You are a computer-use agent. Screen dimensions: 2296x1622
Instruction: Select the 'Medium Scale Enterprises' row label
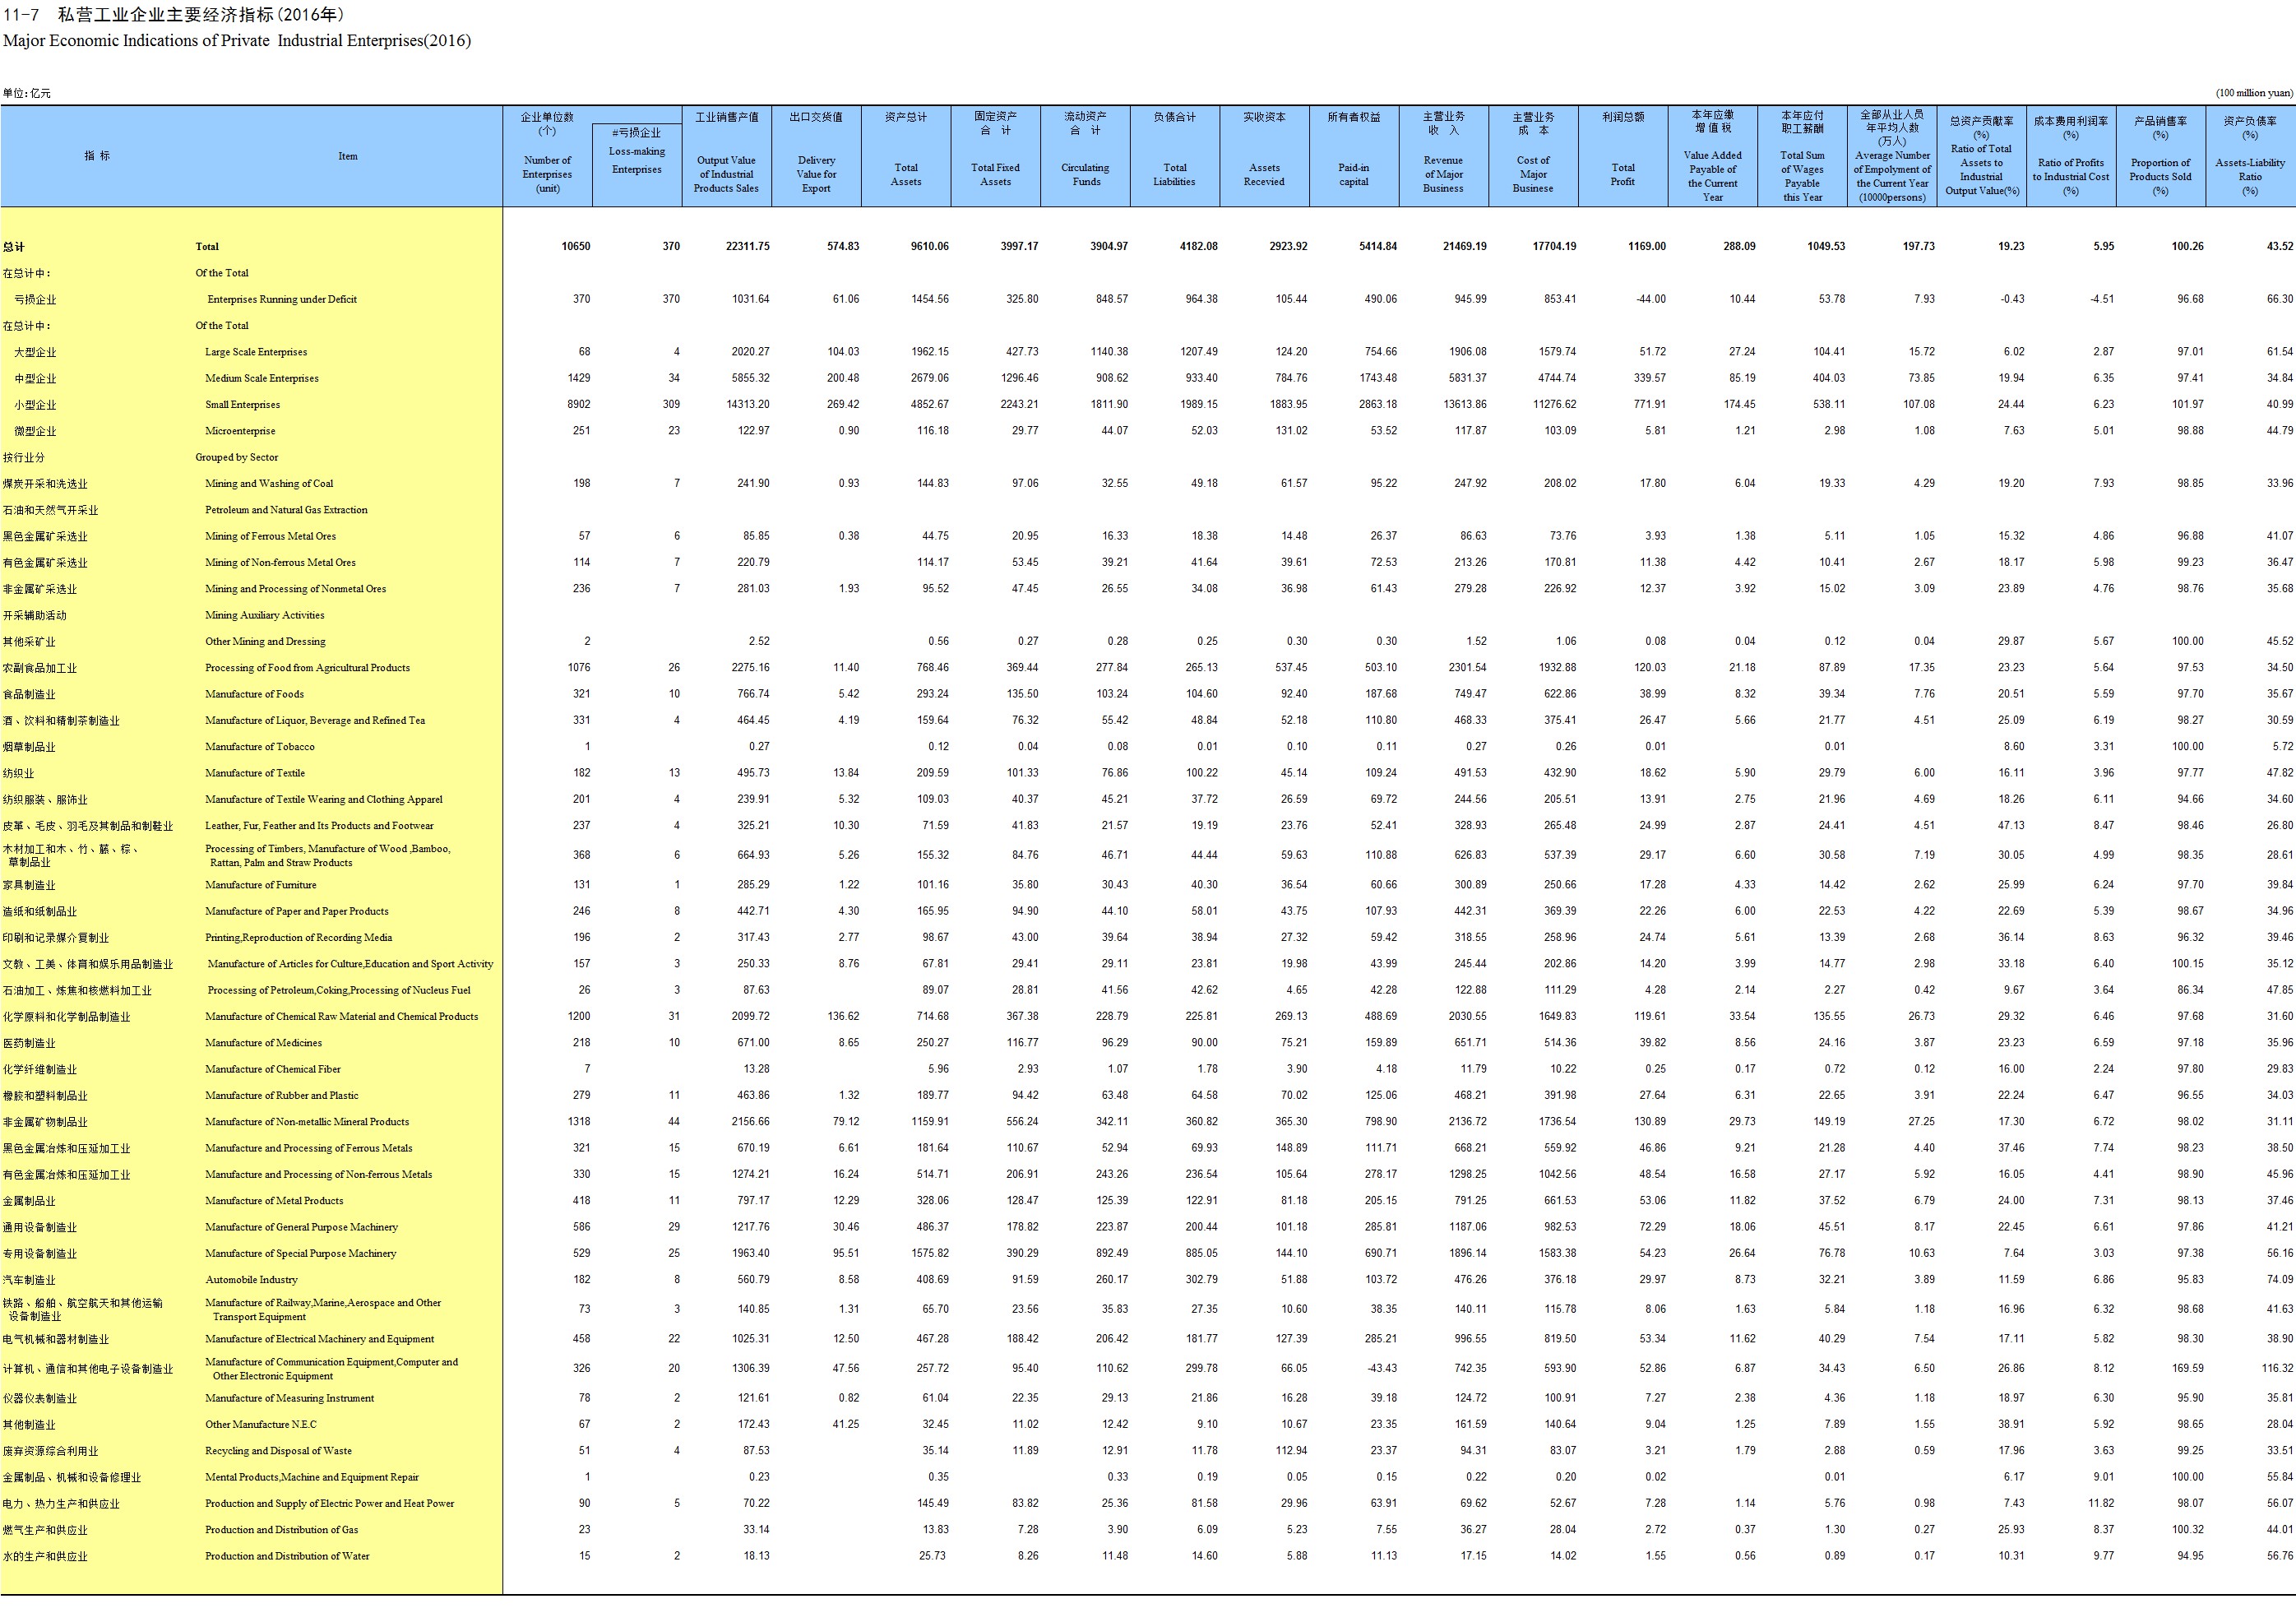262,378
